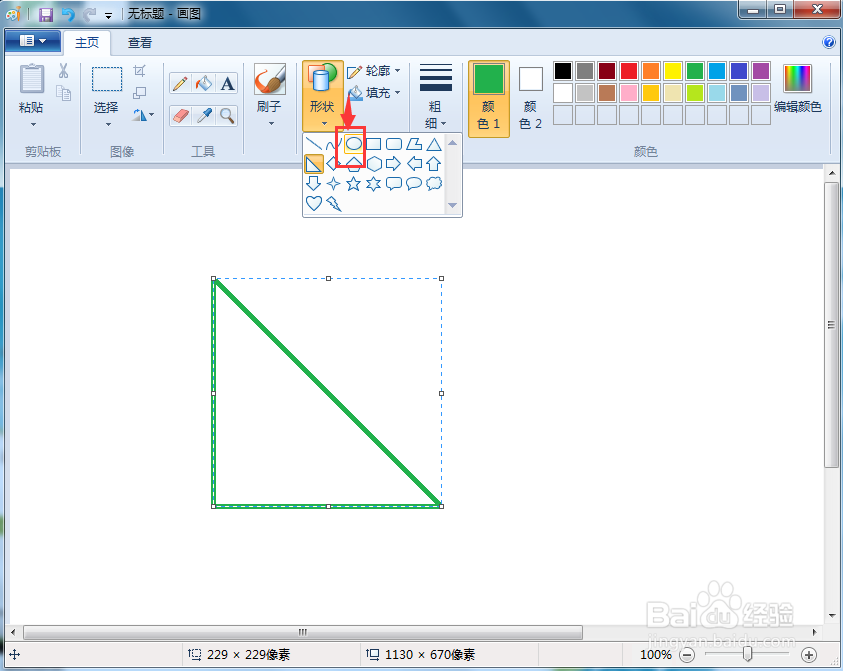The image size is (843, 671).
Task: Click the horizontal scrollbar thumb
Action: click(x=303, y=632)
